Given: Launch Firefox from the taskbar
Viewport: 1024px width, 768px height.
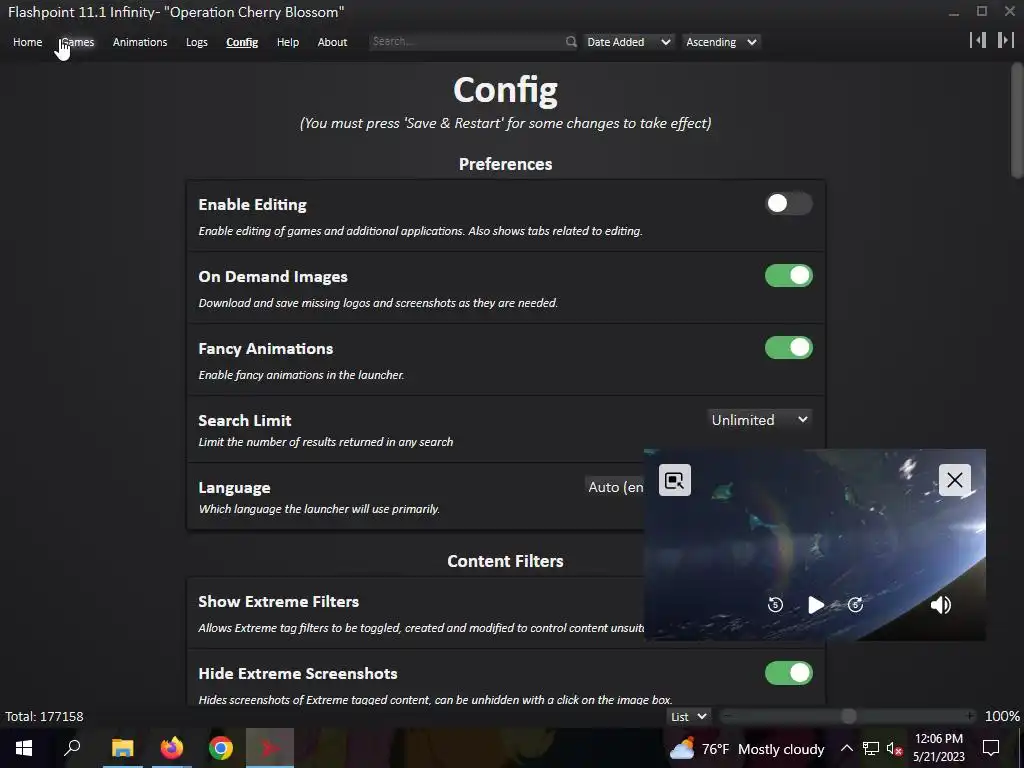Looking at the screenshot, I should (x=172, y=748).
